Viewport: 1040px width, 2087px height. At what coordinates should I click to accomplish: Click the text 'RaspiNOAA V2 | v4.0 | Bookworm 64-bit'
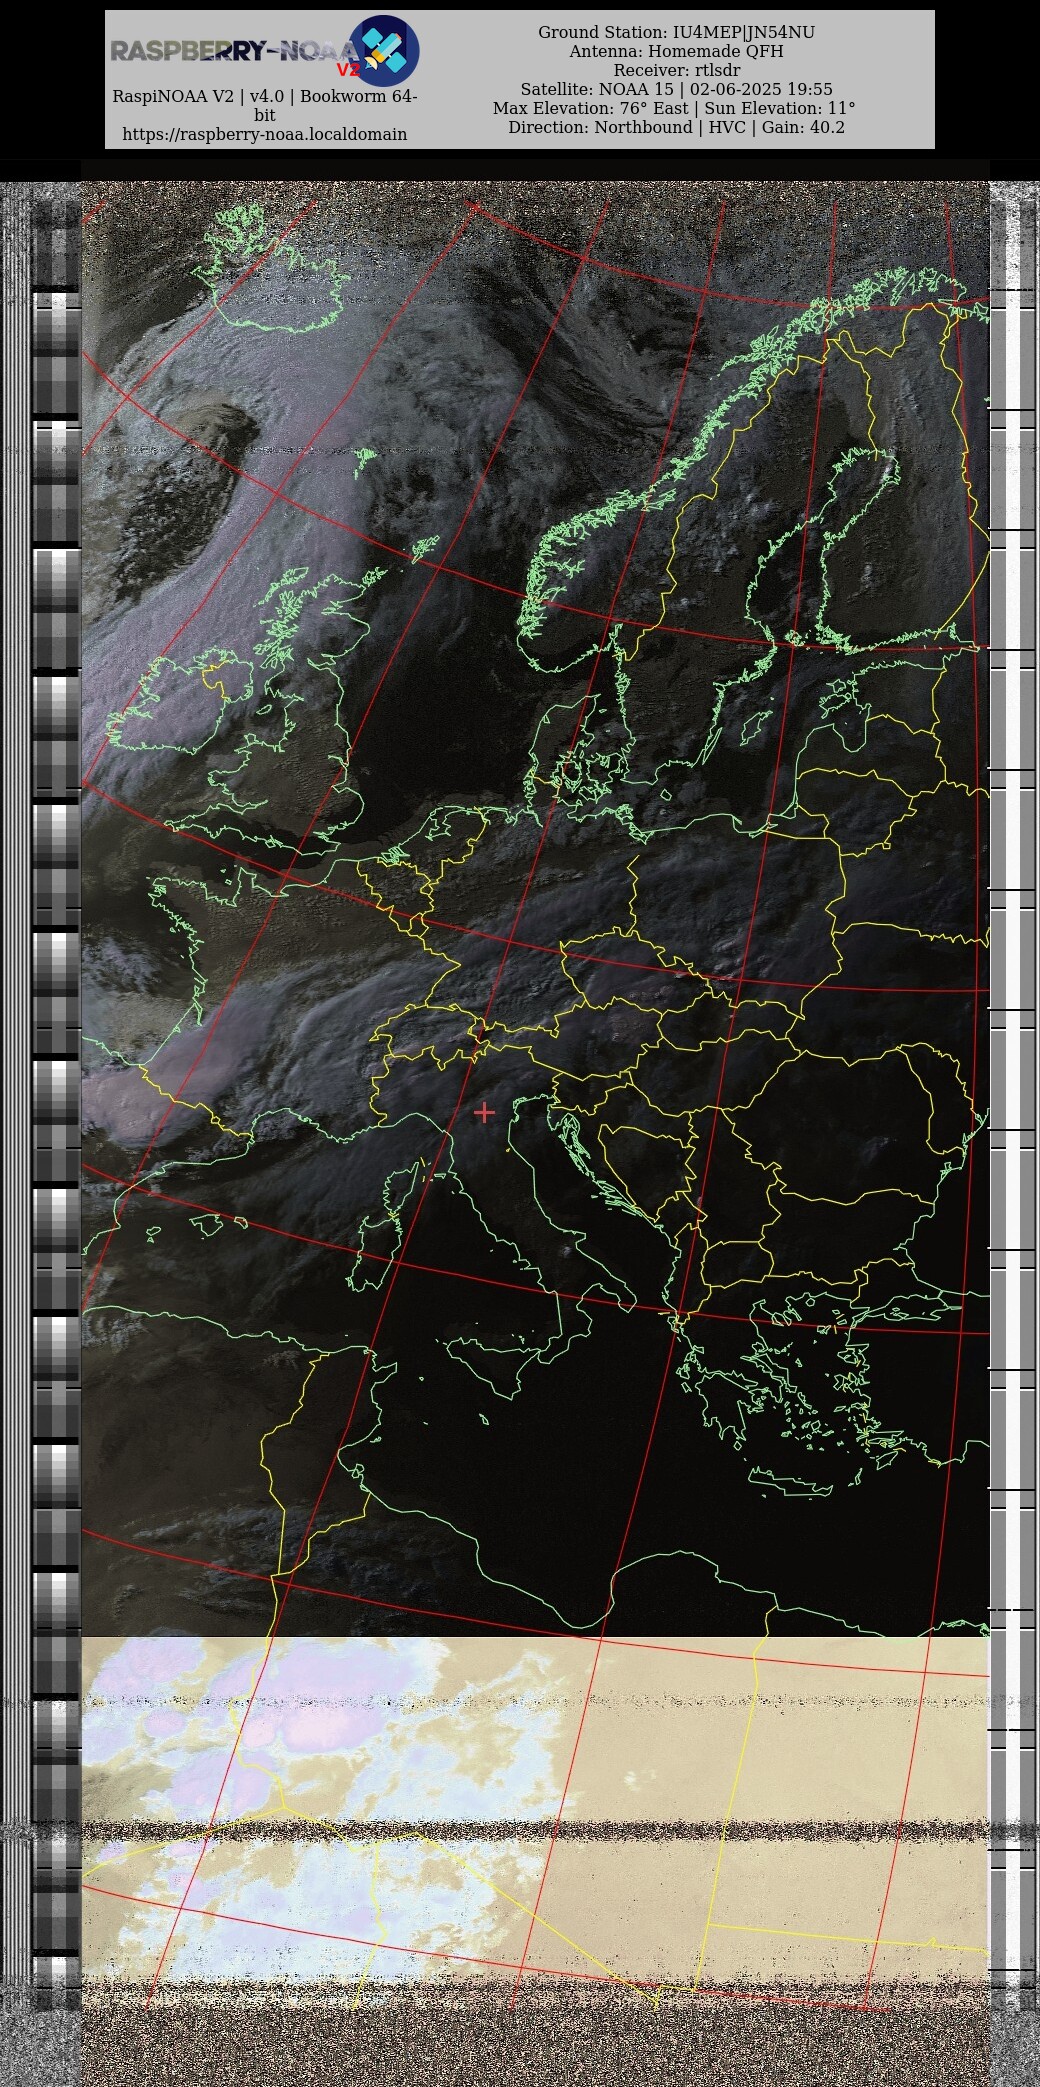pos(265,106)
